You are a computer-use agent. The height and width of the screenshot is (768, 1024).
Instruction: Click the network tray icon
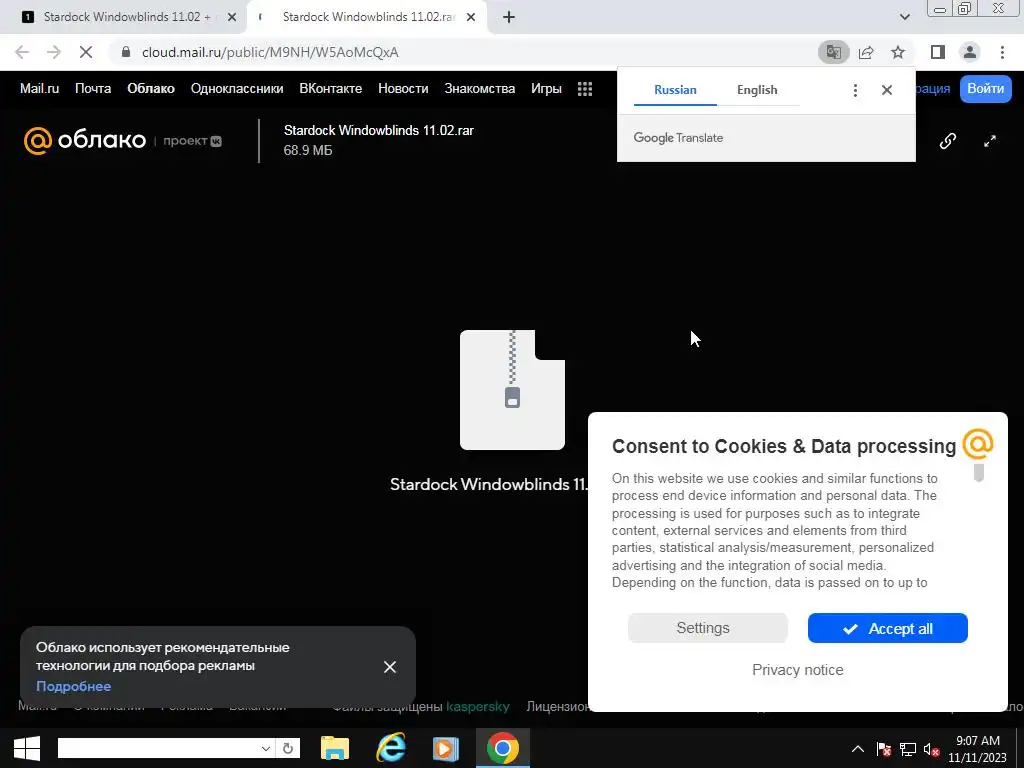click(x=908, y=750)
